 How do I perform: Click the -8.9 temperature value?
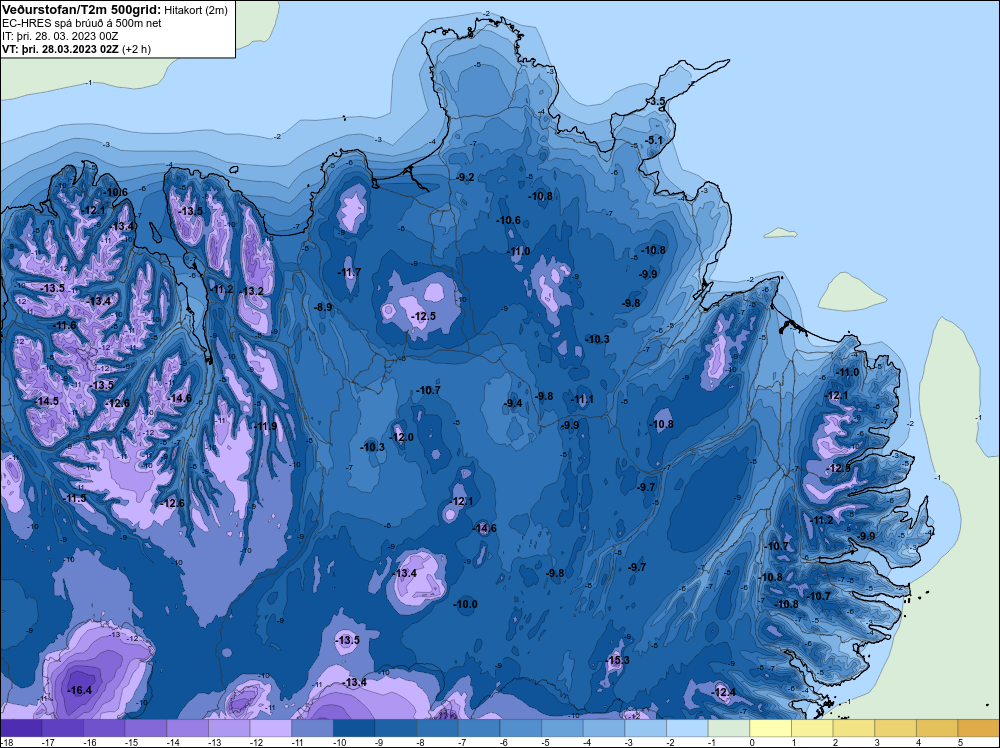click(x=323, y=307)
